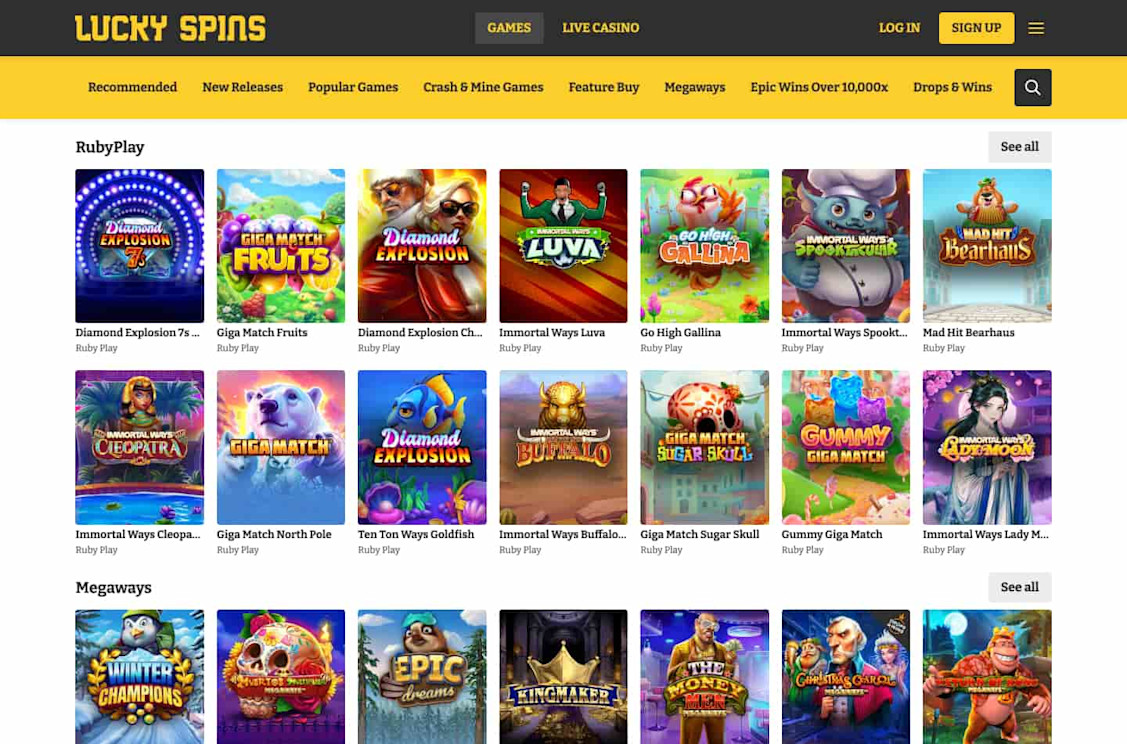This screenshot has width=1127, height=744.
Task: Click the Log In link
Action: (x=899, y=28)
